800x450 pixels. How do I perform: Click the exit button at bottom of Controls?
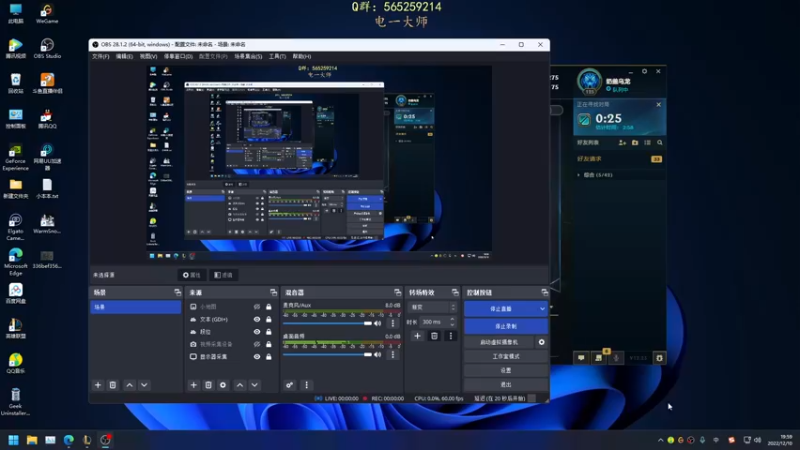coord(506,384)
